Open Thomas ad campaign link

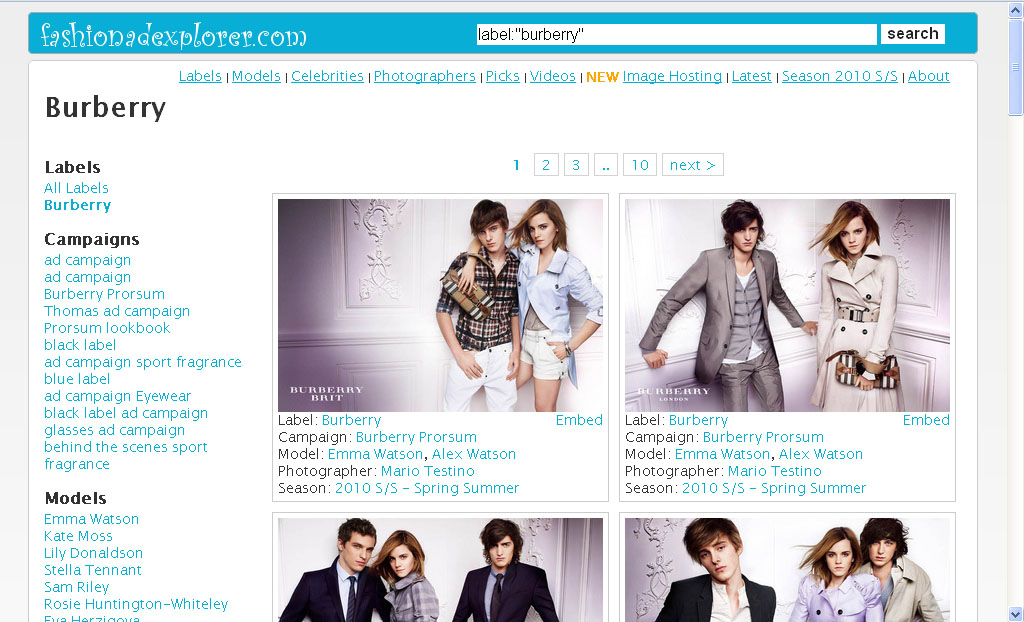pos(117,311)
